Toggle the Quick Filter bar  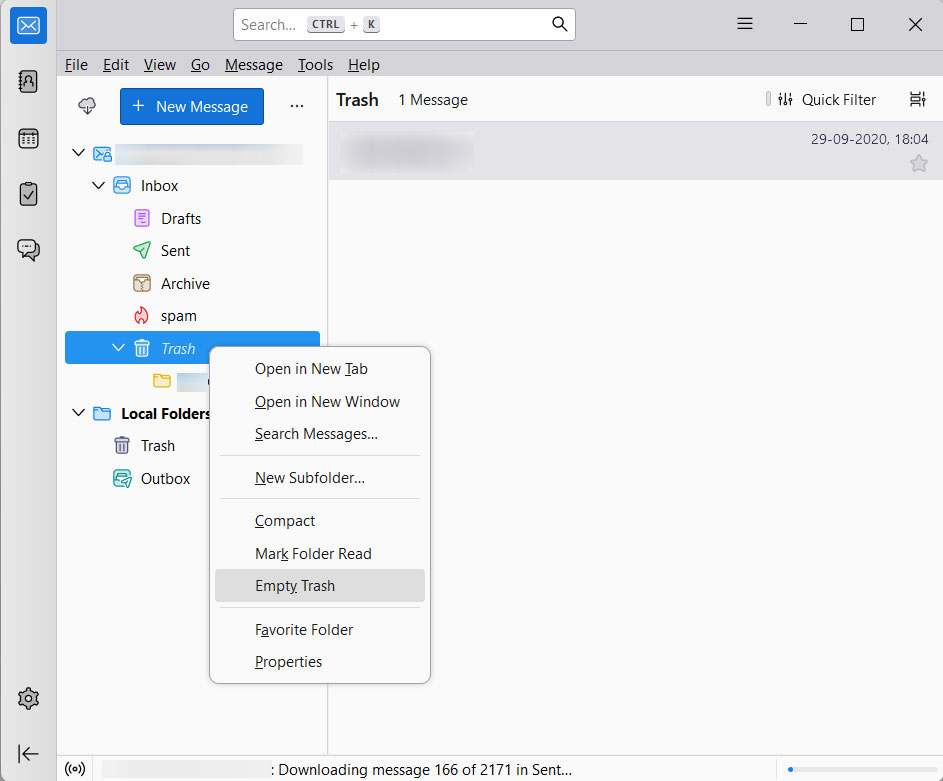[x=827, y=99]
